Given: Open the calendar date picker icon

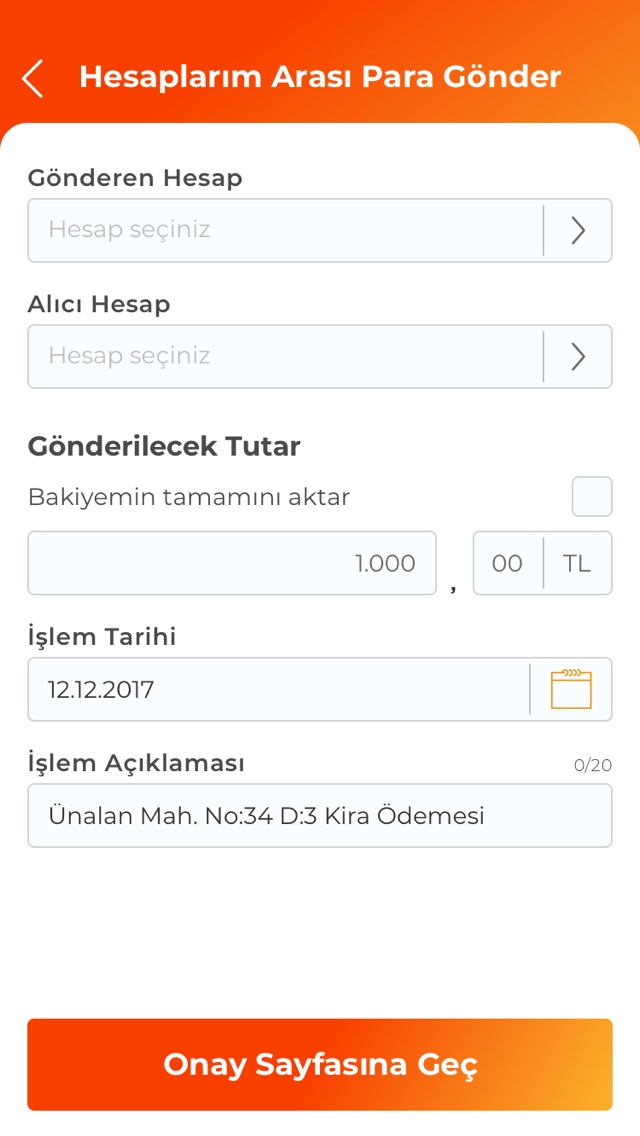Looking at the screenshot, I should click(571, 689).
